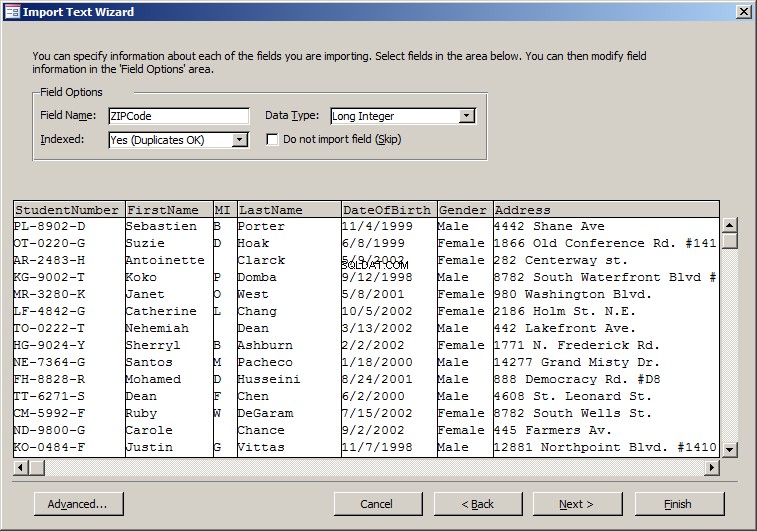757x531 pixels.
Task: Click the Advanced... button
Action: (x=79, y=504)
